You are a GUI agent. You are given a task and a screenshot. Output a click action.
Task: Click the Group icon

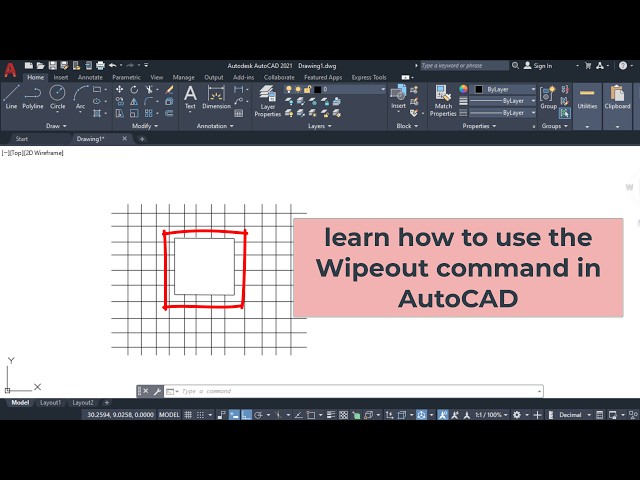(x=548, y=98)
